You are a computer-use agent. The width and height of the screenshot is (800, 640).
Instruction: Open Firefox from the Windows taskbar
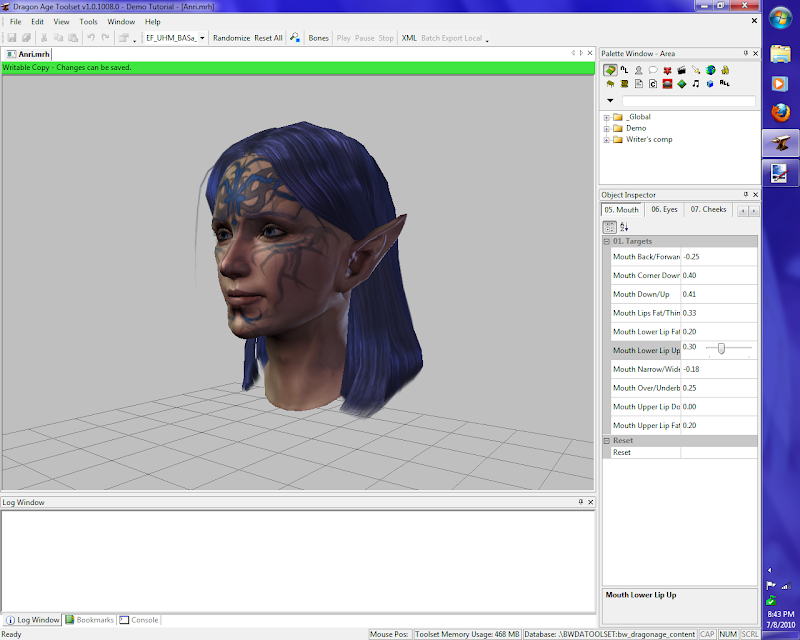(780, 113)
